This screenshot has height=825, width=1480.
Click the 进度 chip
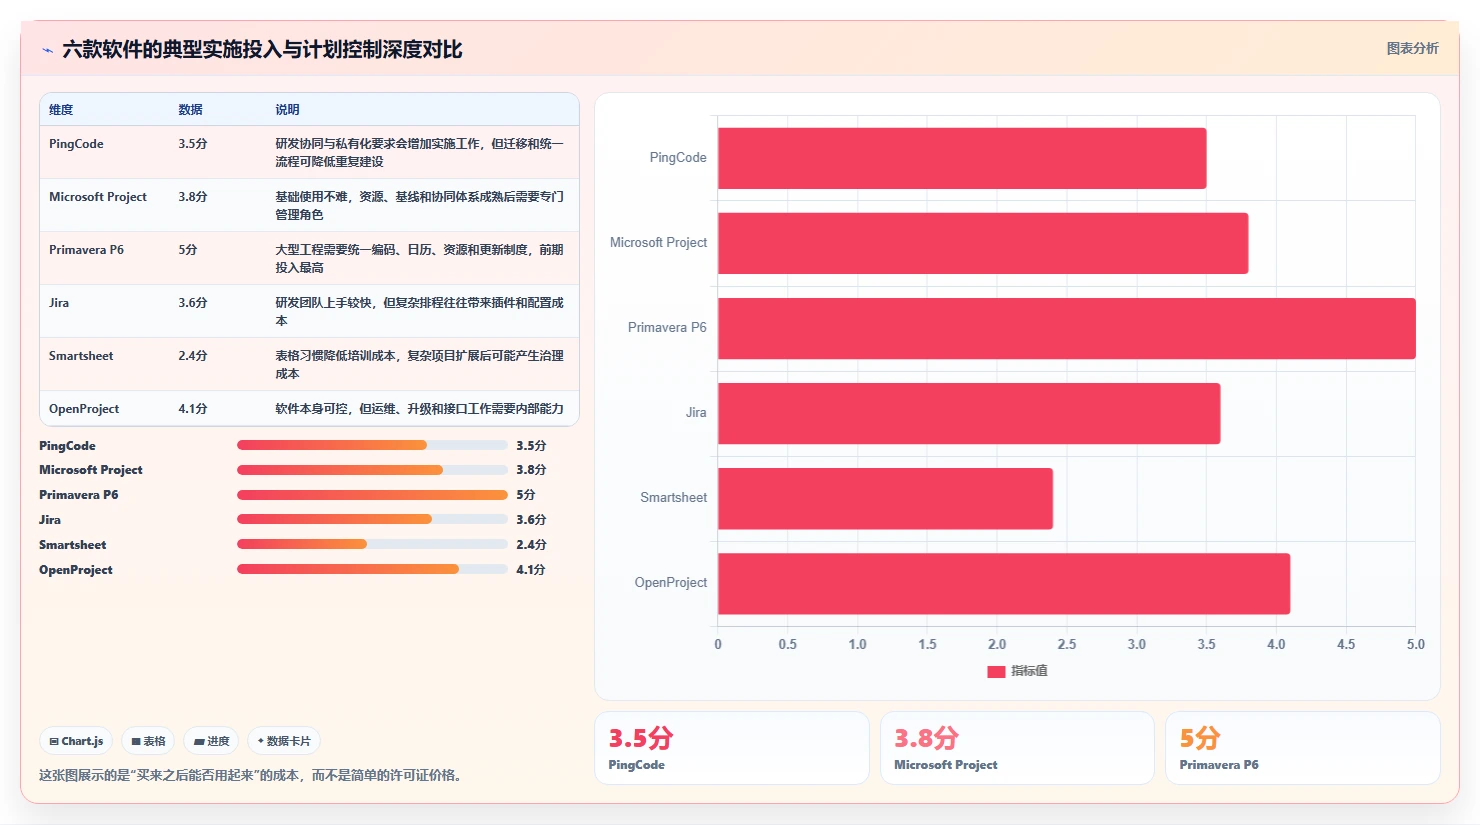tap(212, 741)
